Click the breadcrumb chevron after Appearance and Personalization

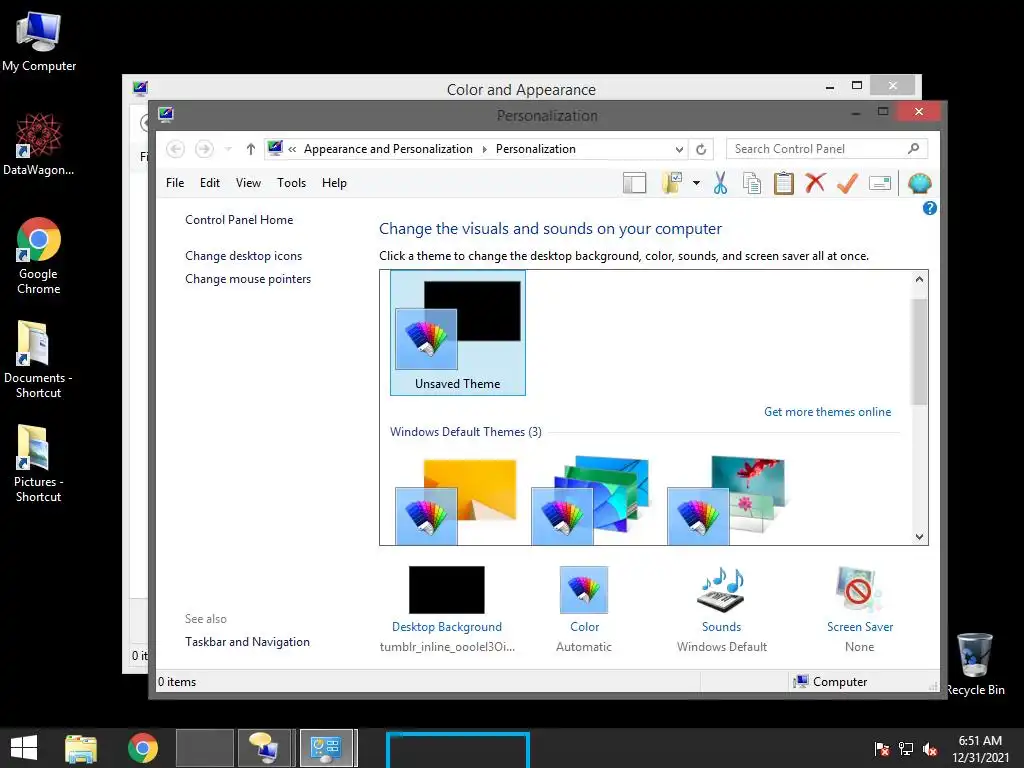485,150
